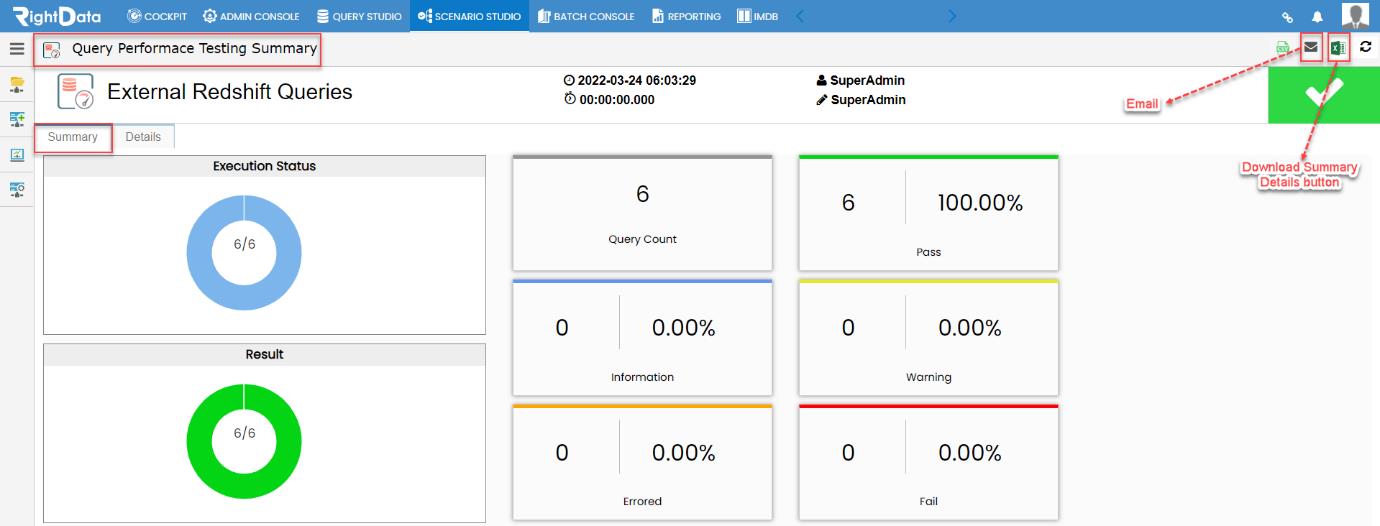Export results with the CSV icon
The height and width of the screenshot is (526, 1380).
pos(1283,48)
